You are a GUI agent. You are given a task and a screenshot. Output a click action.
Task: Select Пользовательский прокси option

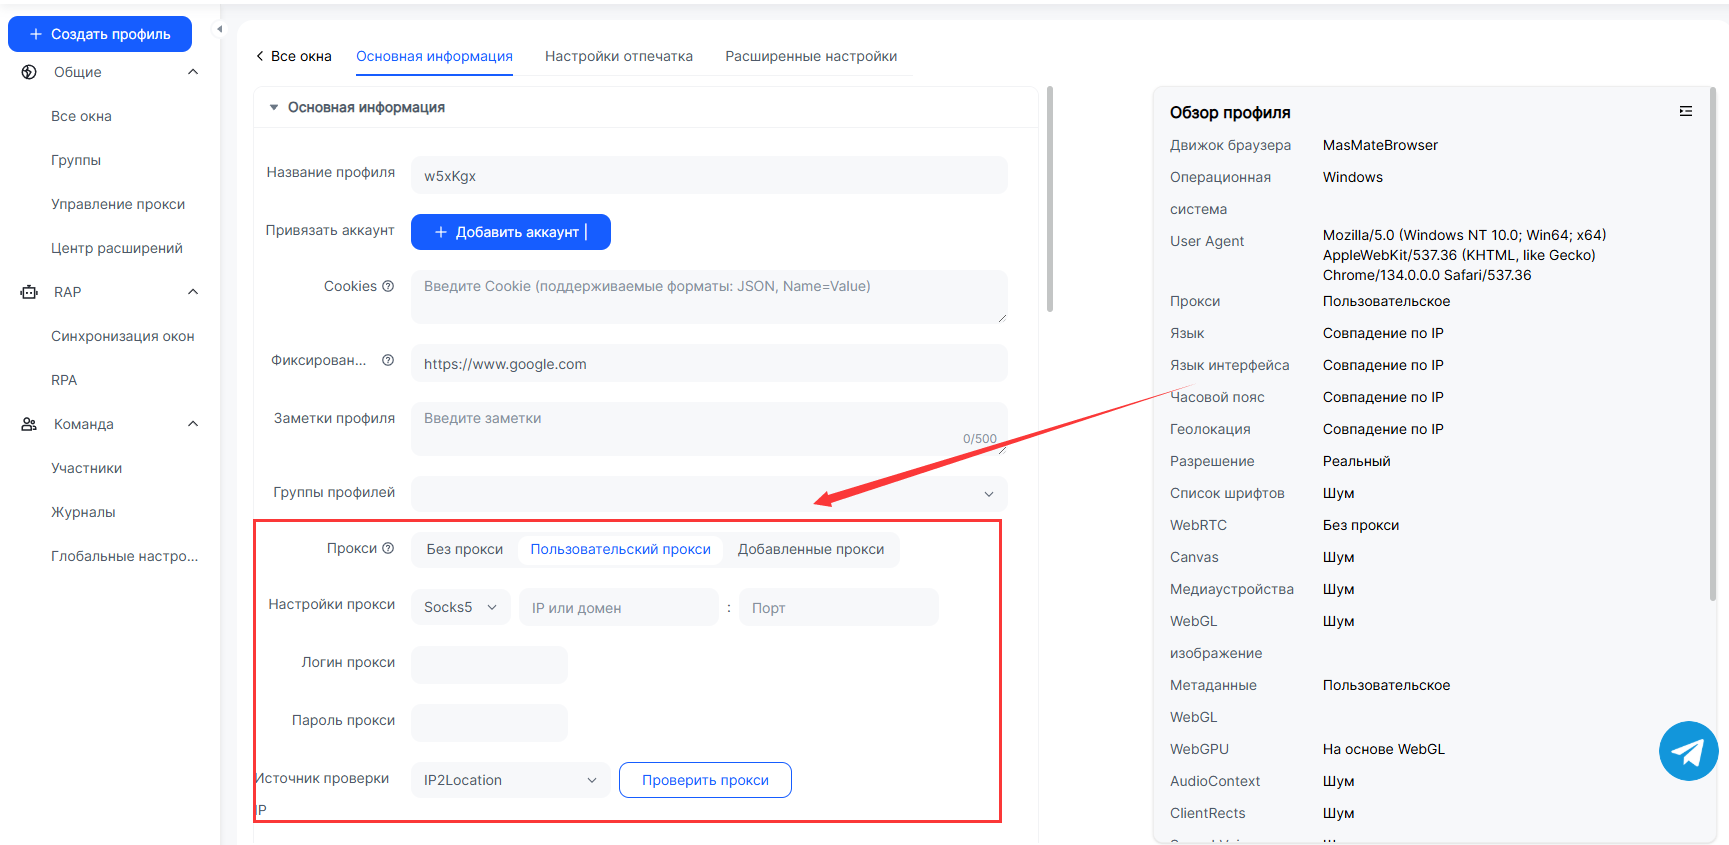620,549
